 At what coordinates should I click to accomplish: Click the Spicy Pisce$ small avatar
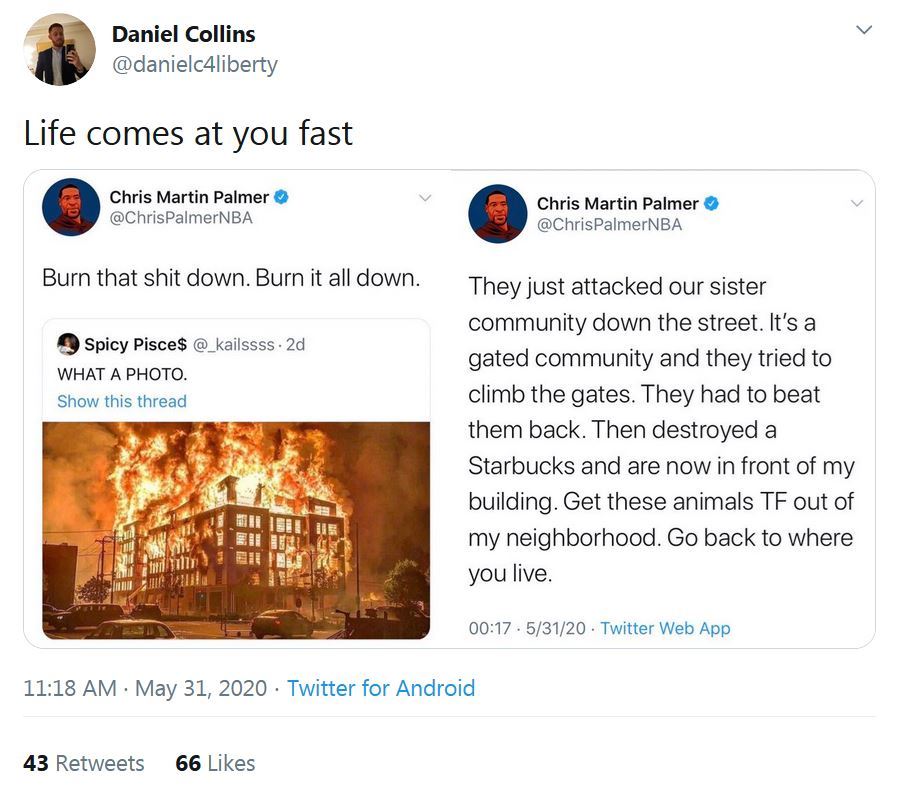pyautogui.click(x=68, y=344)
